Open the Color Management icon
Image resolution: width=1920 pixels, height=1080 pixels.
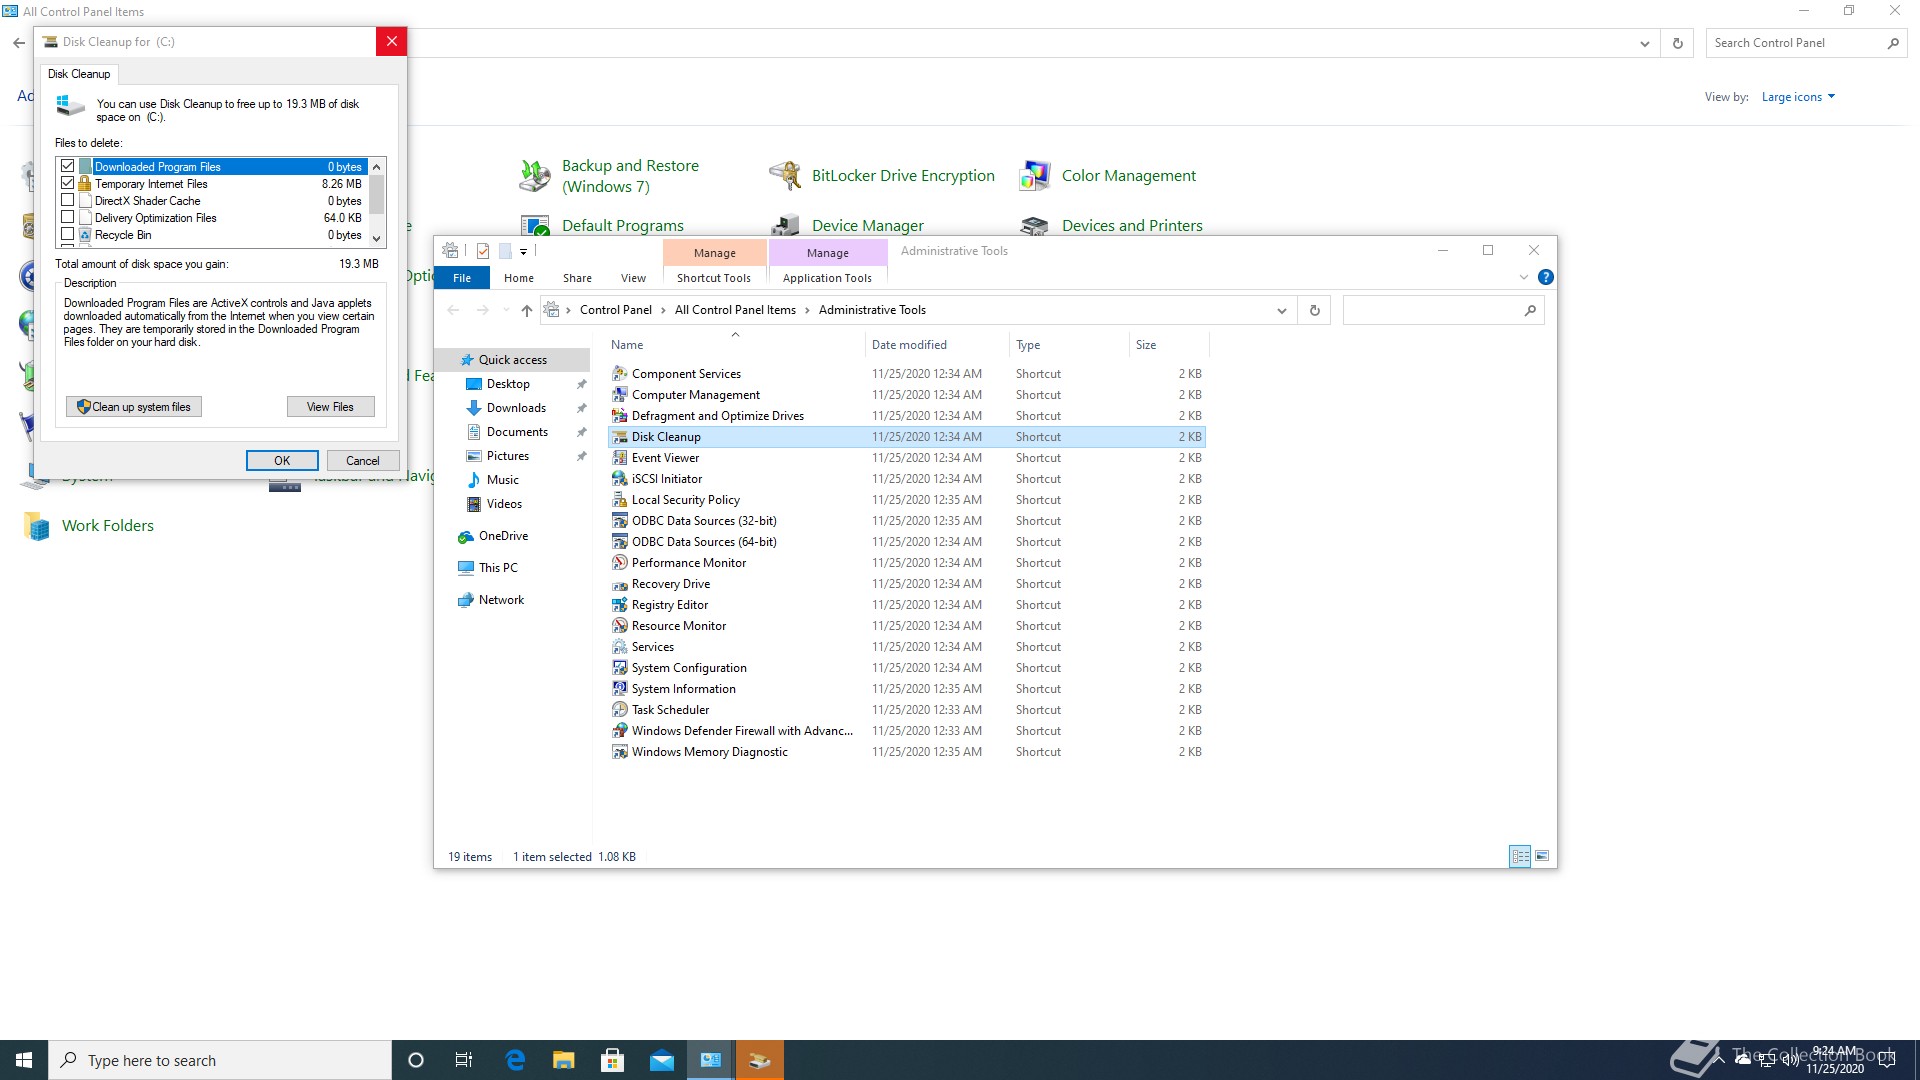point(1035,176)
